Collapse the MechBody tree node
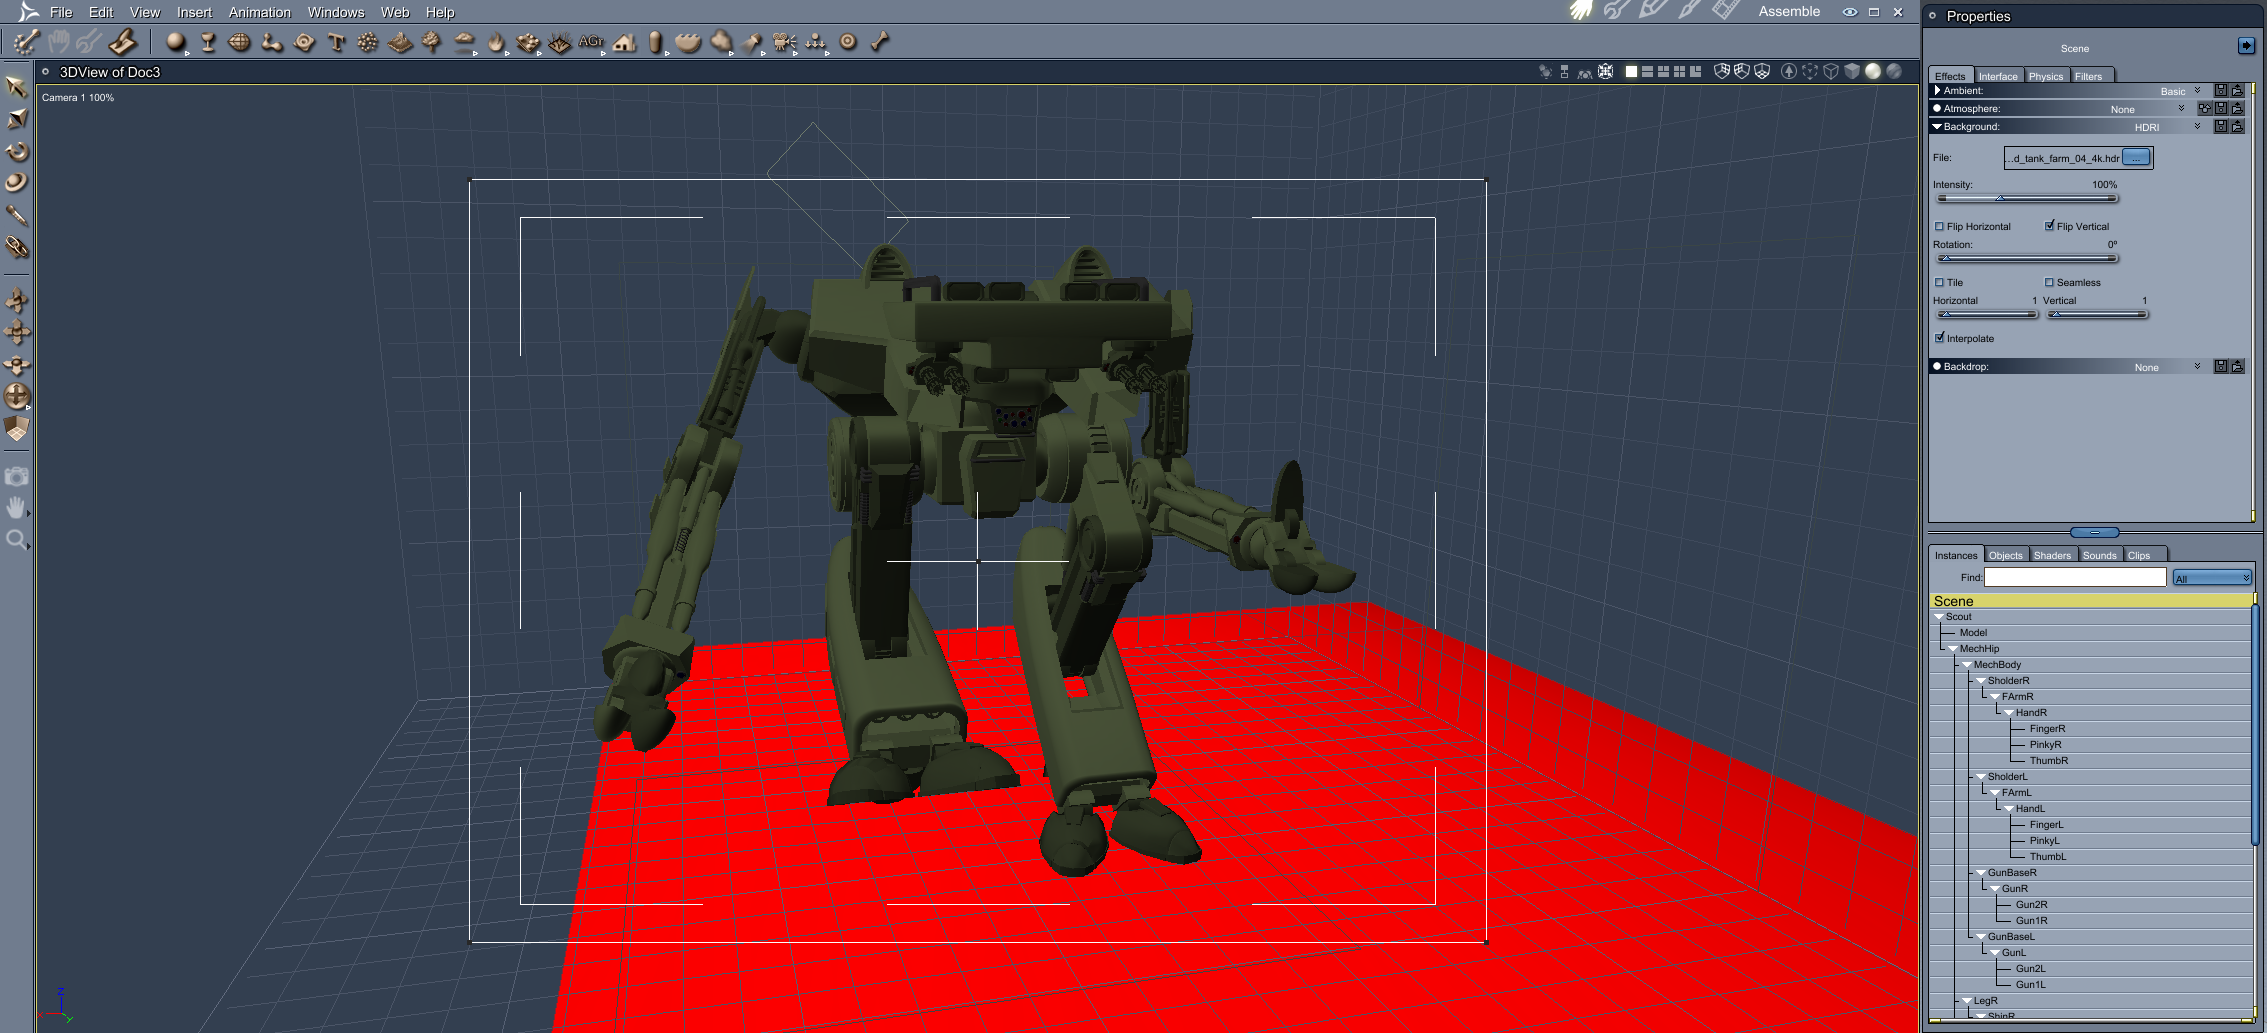Image resolution: width=2267 pixels, height=1033 pixels. click(x=1967, y=665)
